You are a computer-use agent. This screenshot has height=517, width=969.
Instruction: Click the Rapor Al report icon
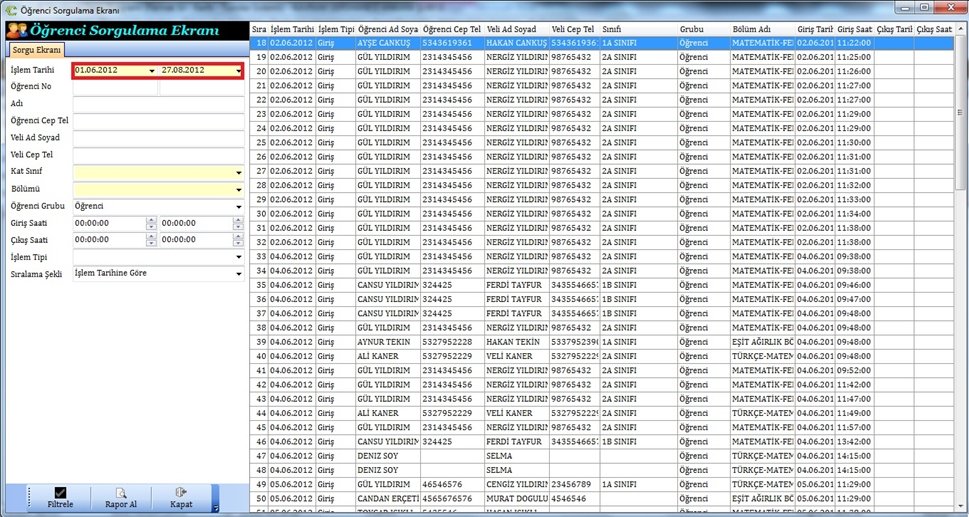click(120, 492)
